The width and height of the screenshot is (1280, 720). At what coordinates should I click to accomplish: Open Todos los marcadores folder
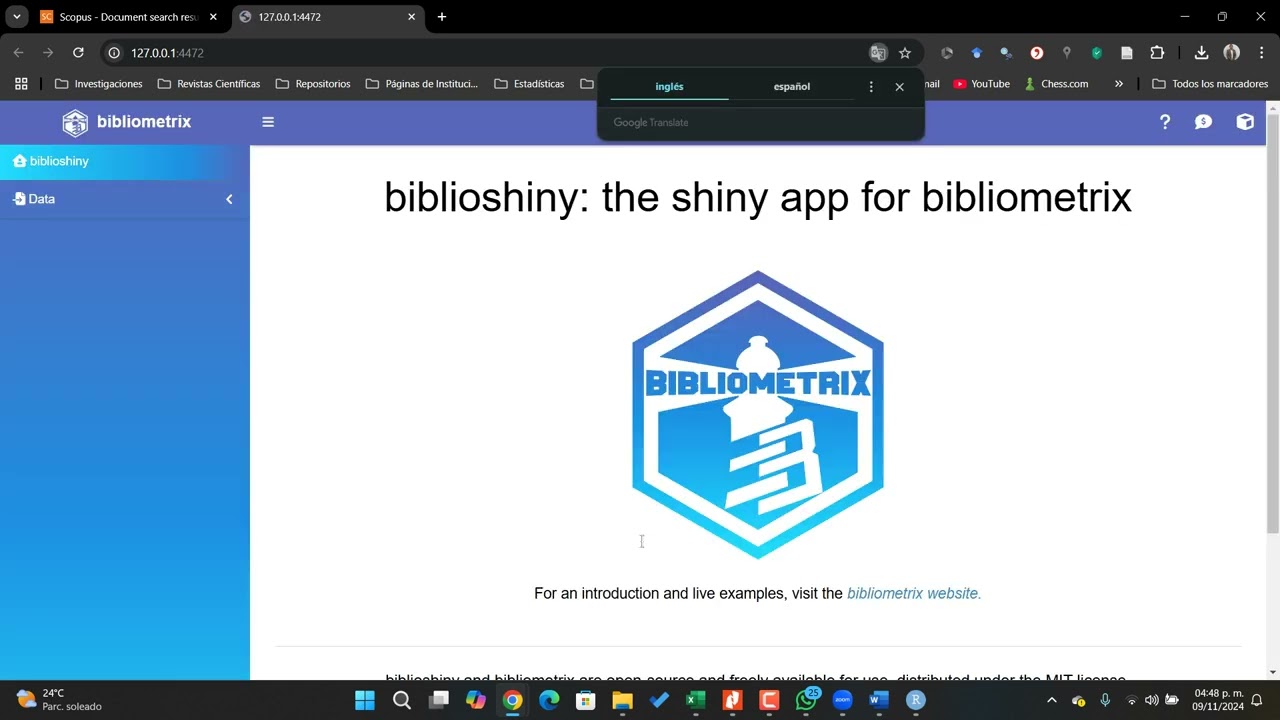[1210, 84]
